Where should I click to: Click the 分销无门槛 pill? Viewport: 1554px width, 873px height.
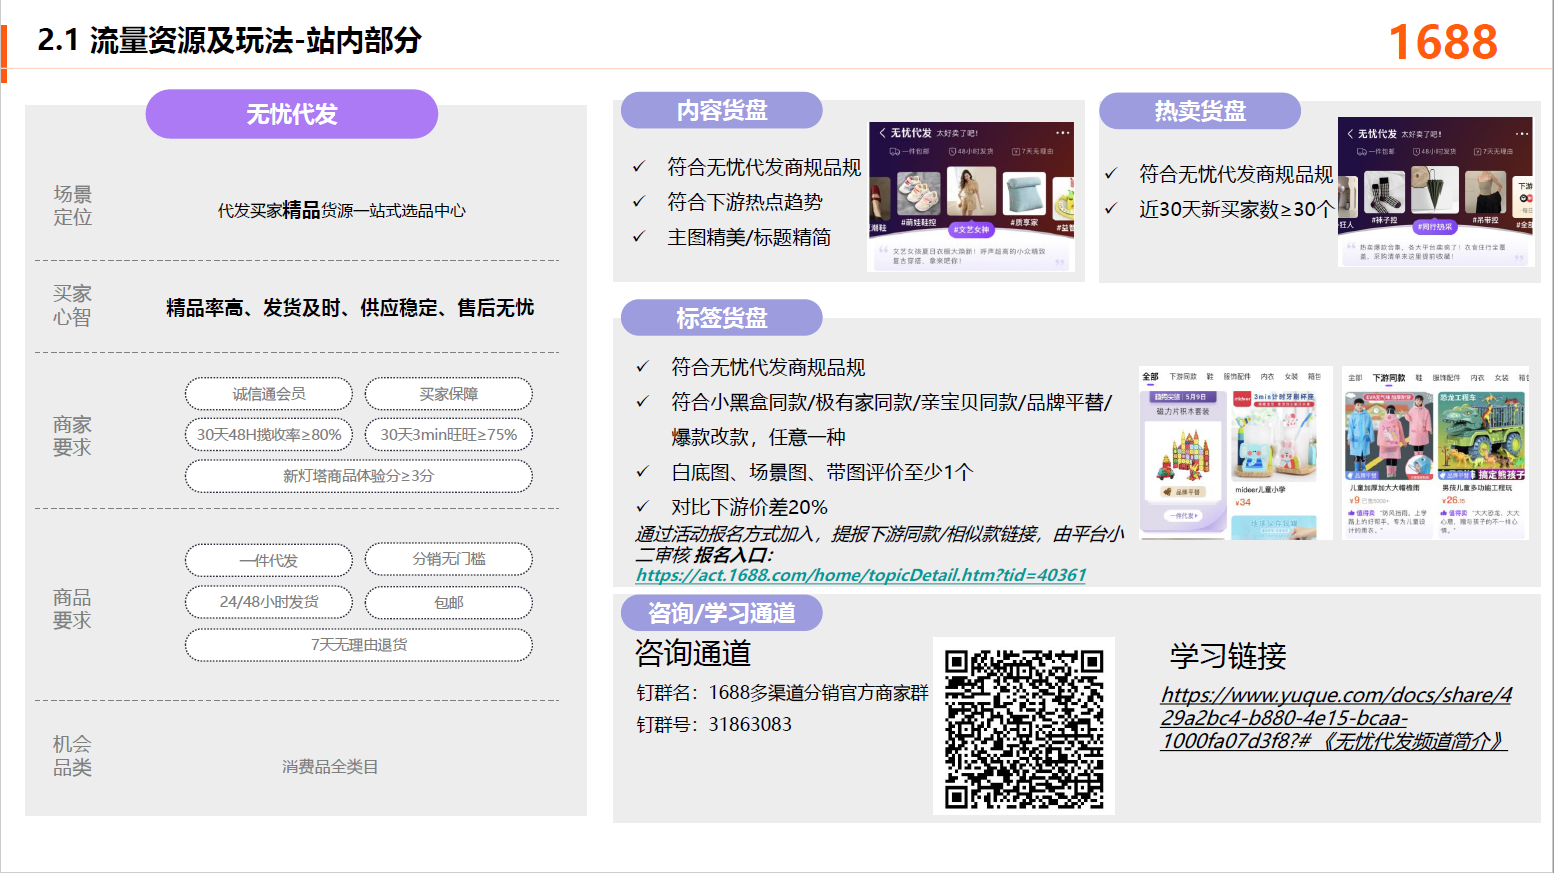click(449, 559)
